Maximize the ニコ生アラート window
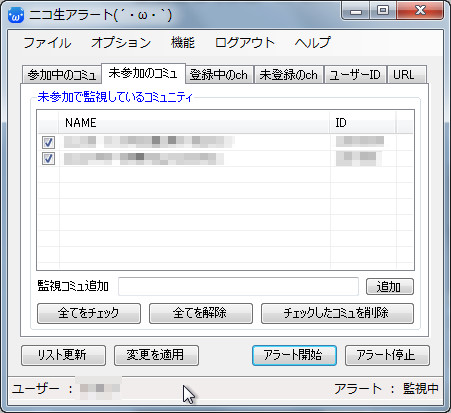451x413 pixels. [383, 11]
